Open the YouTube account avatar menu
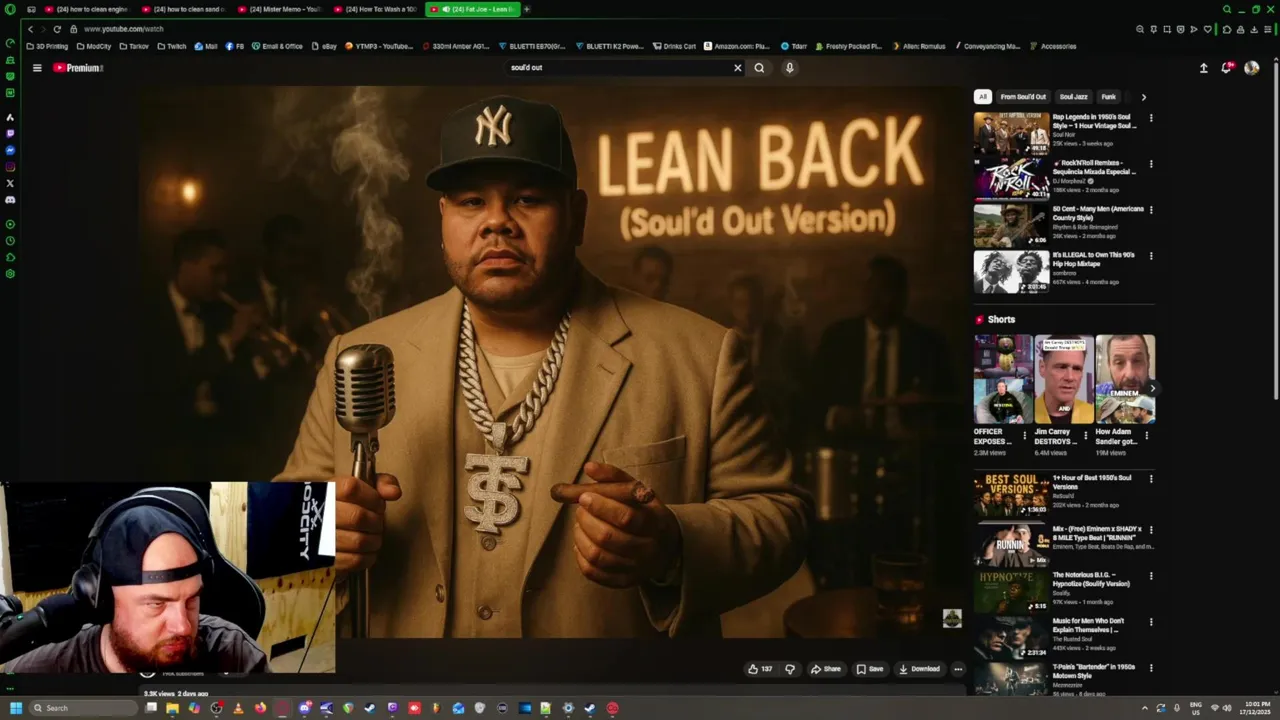The height and width of the screenshot is (720, 1280). (x=1251, y=68)
